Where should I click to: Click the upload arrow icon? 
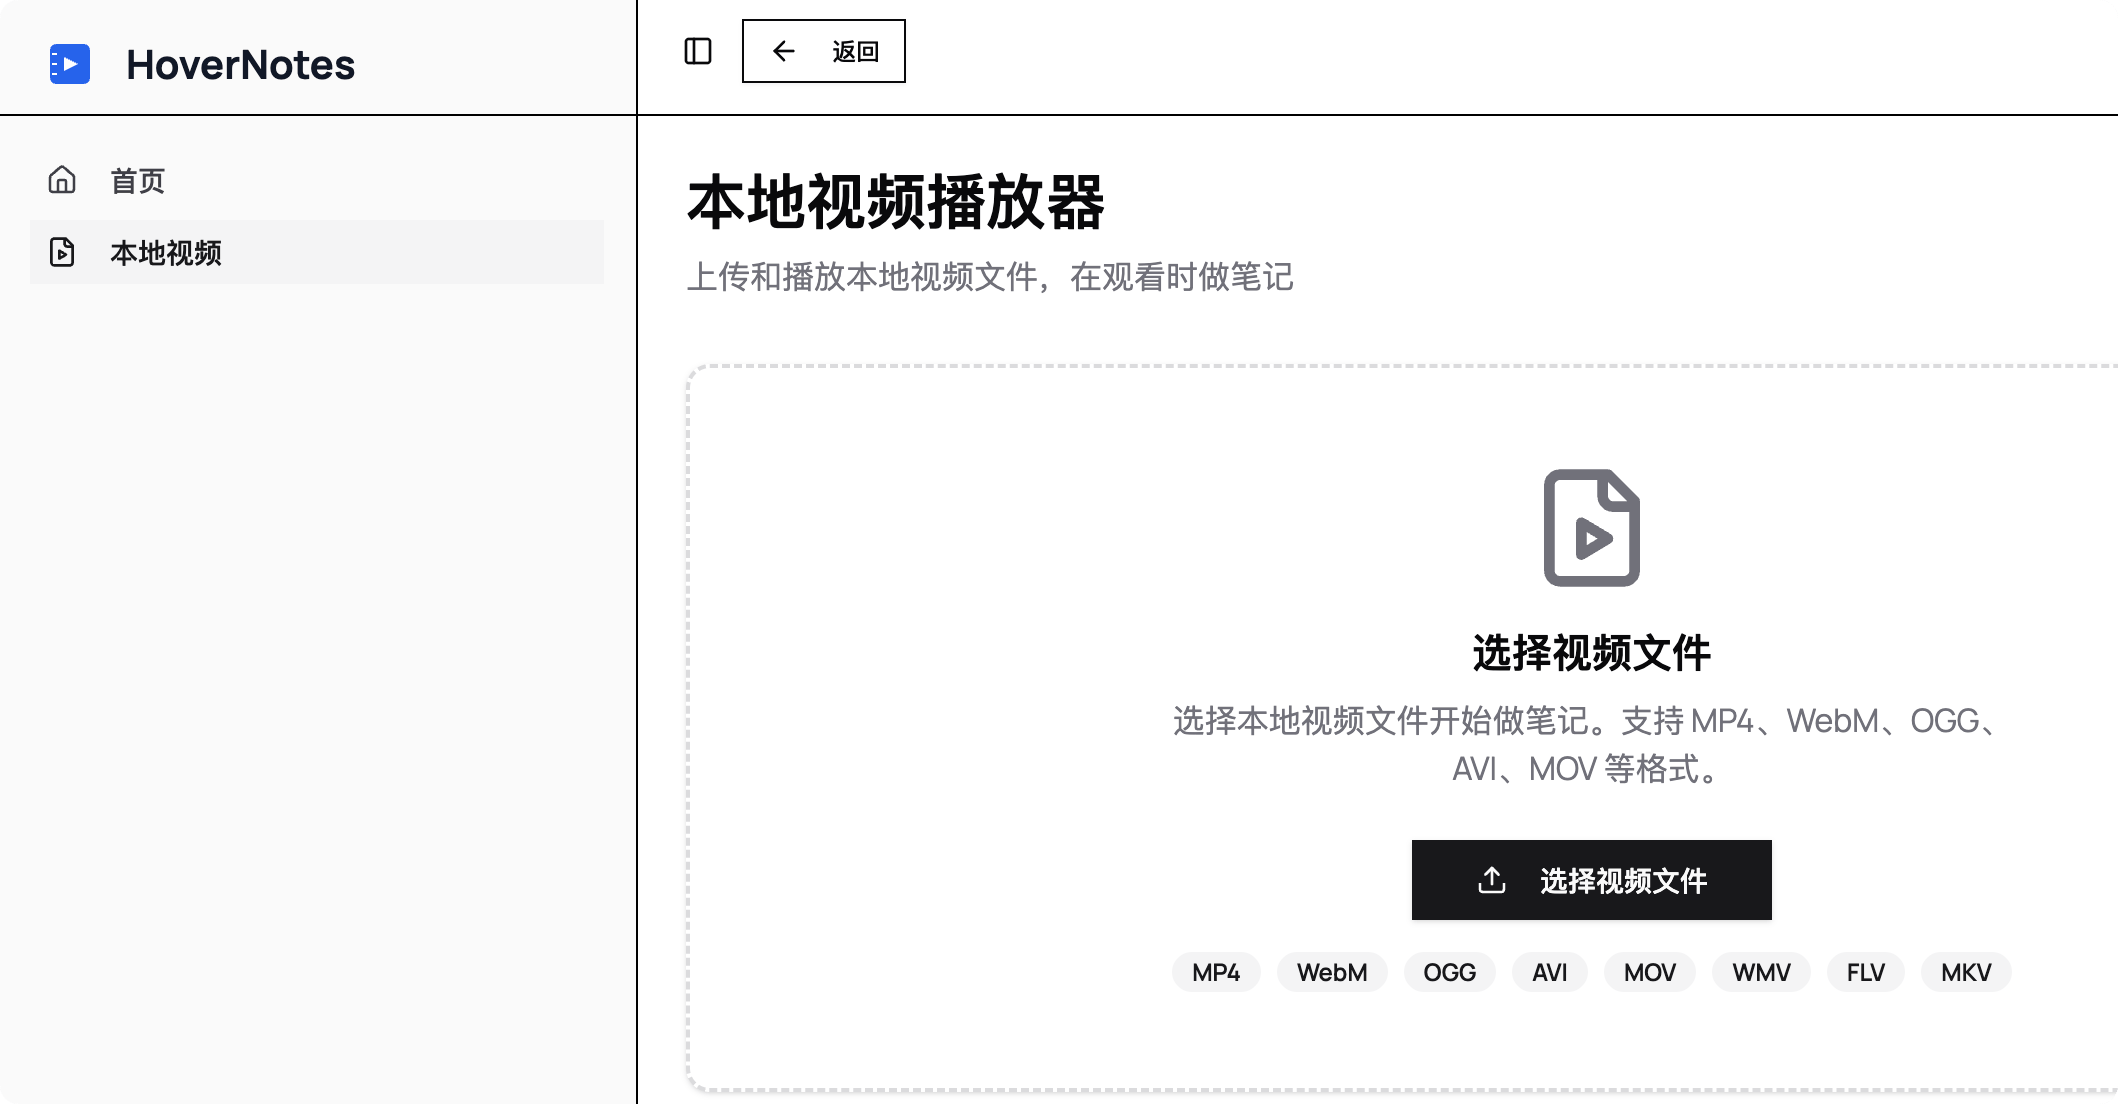1491,880
